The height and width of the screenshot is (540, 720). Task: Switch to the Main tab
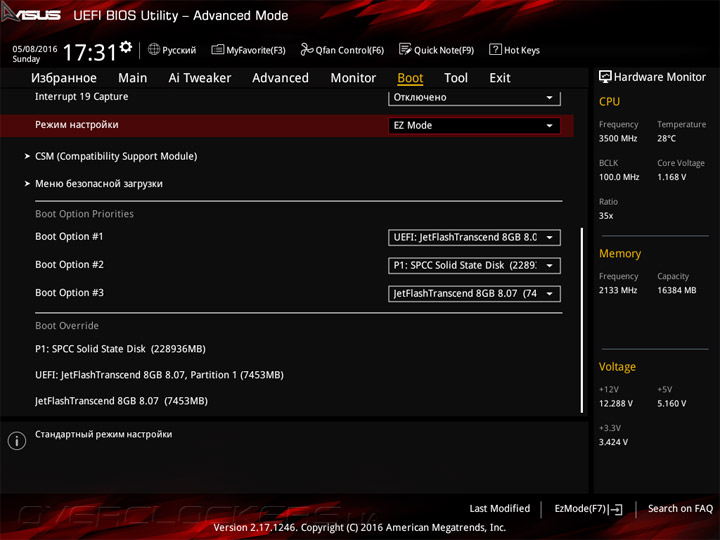point(133,78)
